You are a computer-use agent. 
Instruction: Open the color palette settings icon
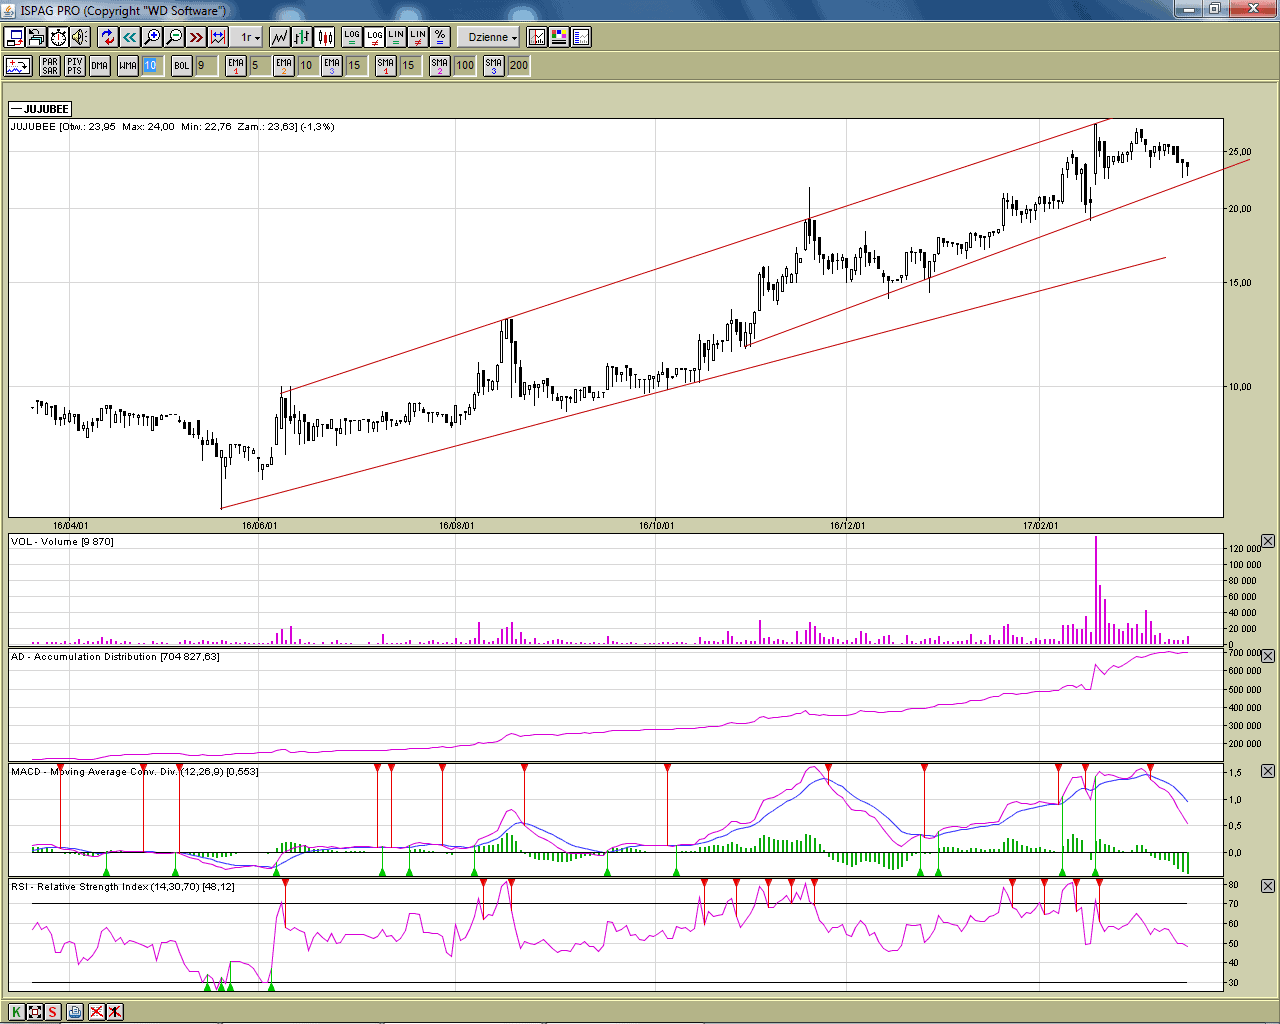(559, 37)
